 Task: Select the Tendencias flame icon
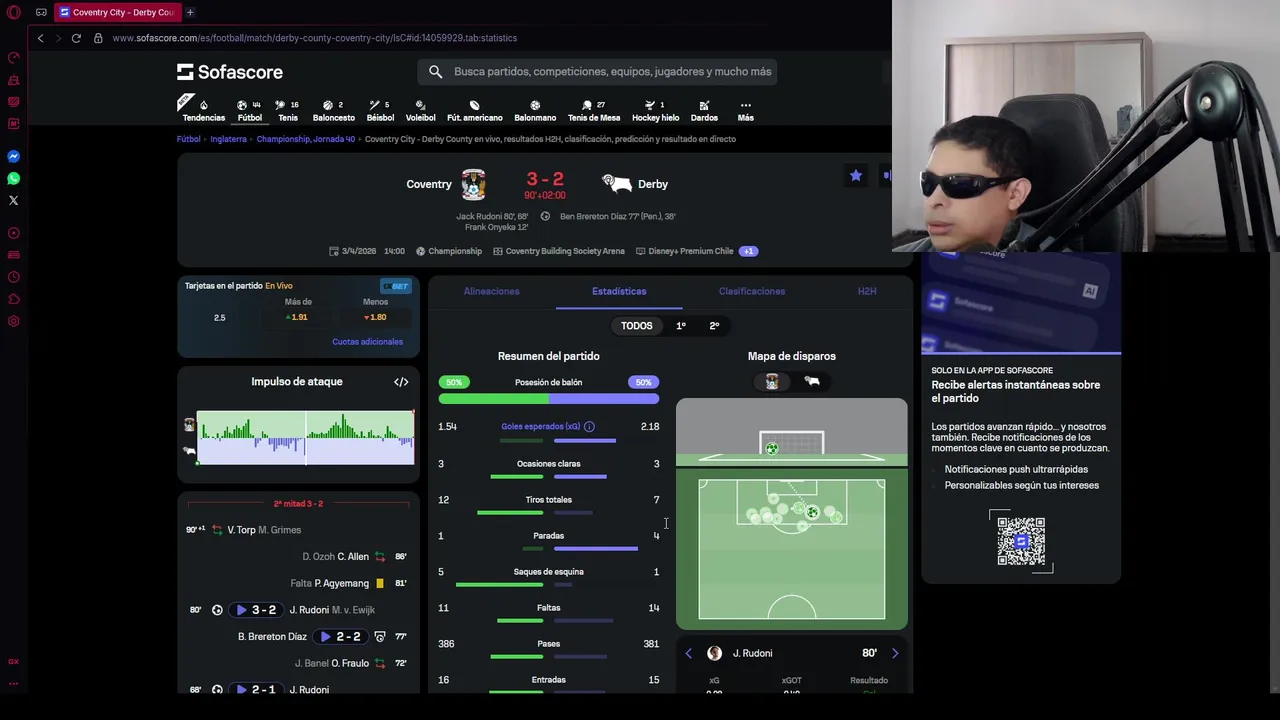[x=204, y=105]
